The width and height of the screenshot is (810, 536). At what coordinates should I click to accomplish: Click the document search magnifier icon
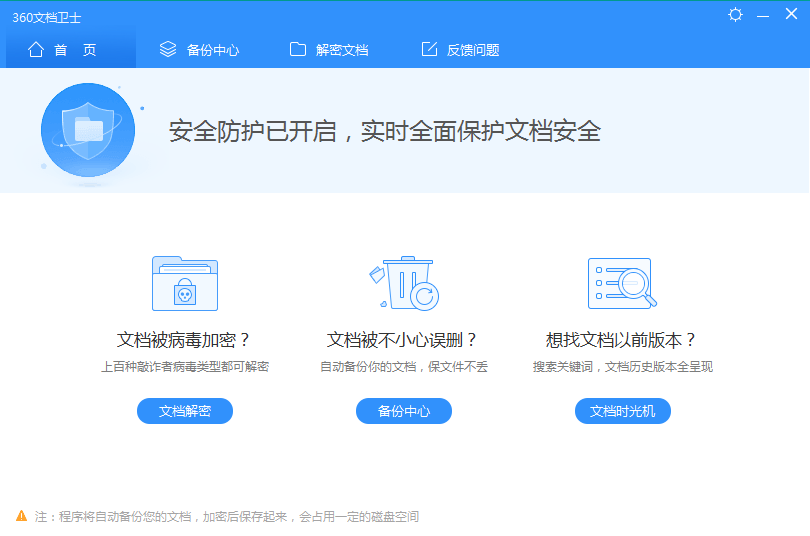coord(621,283)
